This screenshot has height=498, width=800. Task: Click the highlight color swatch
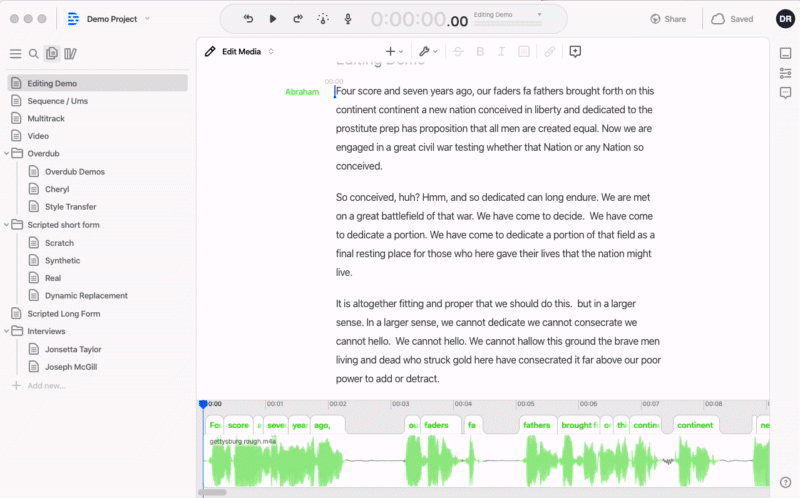point(523,52)
